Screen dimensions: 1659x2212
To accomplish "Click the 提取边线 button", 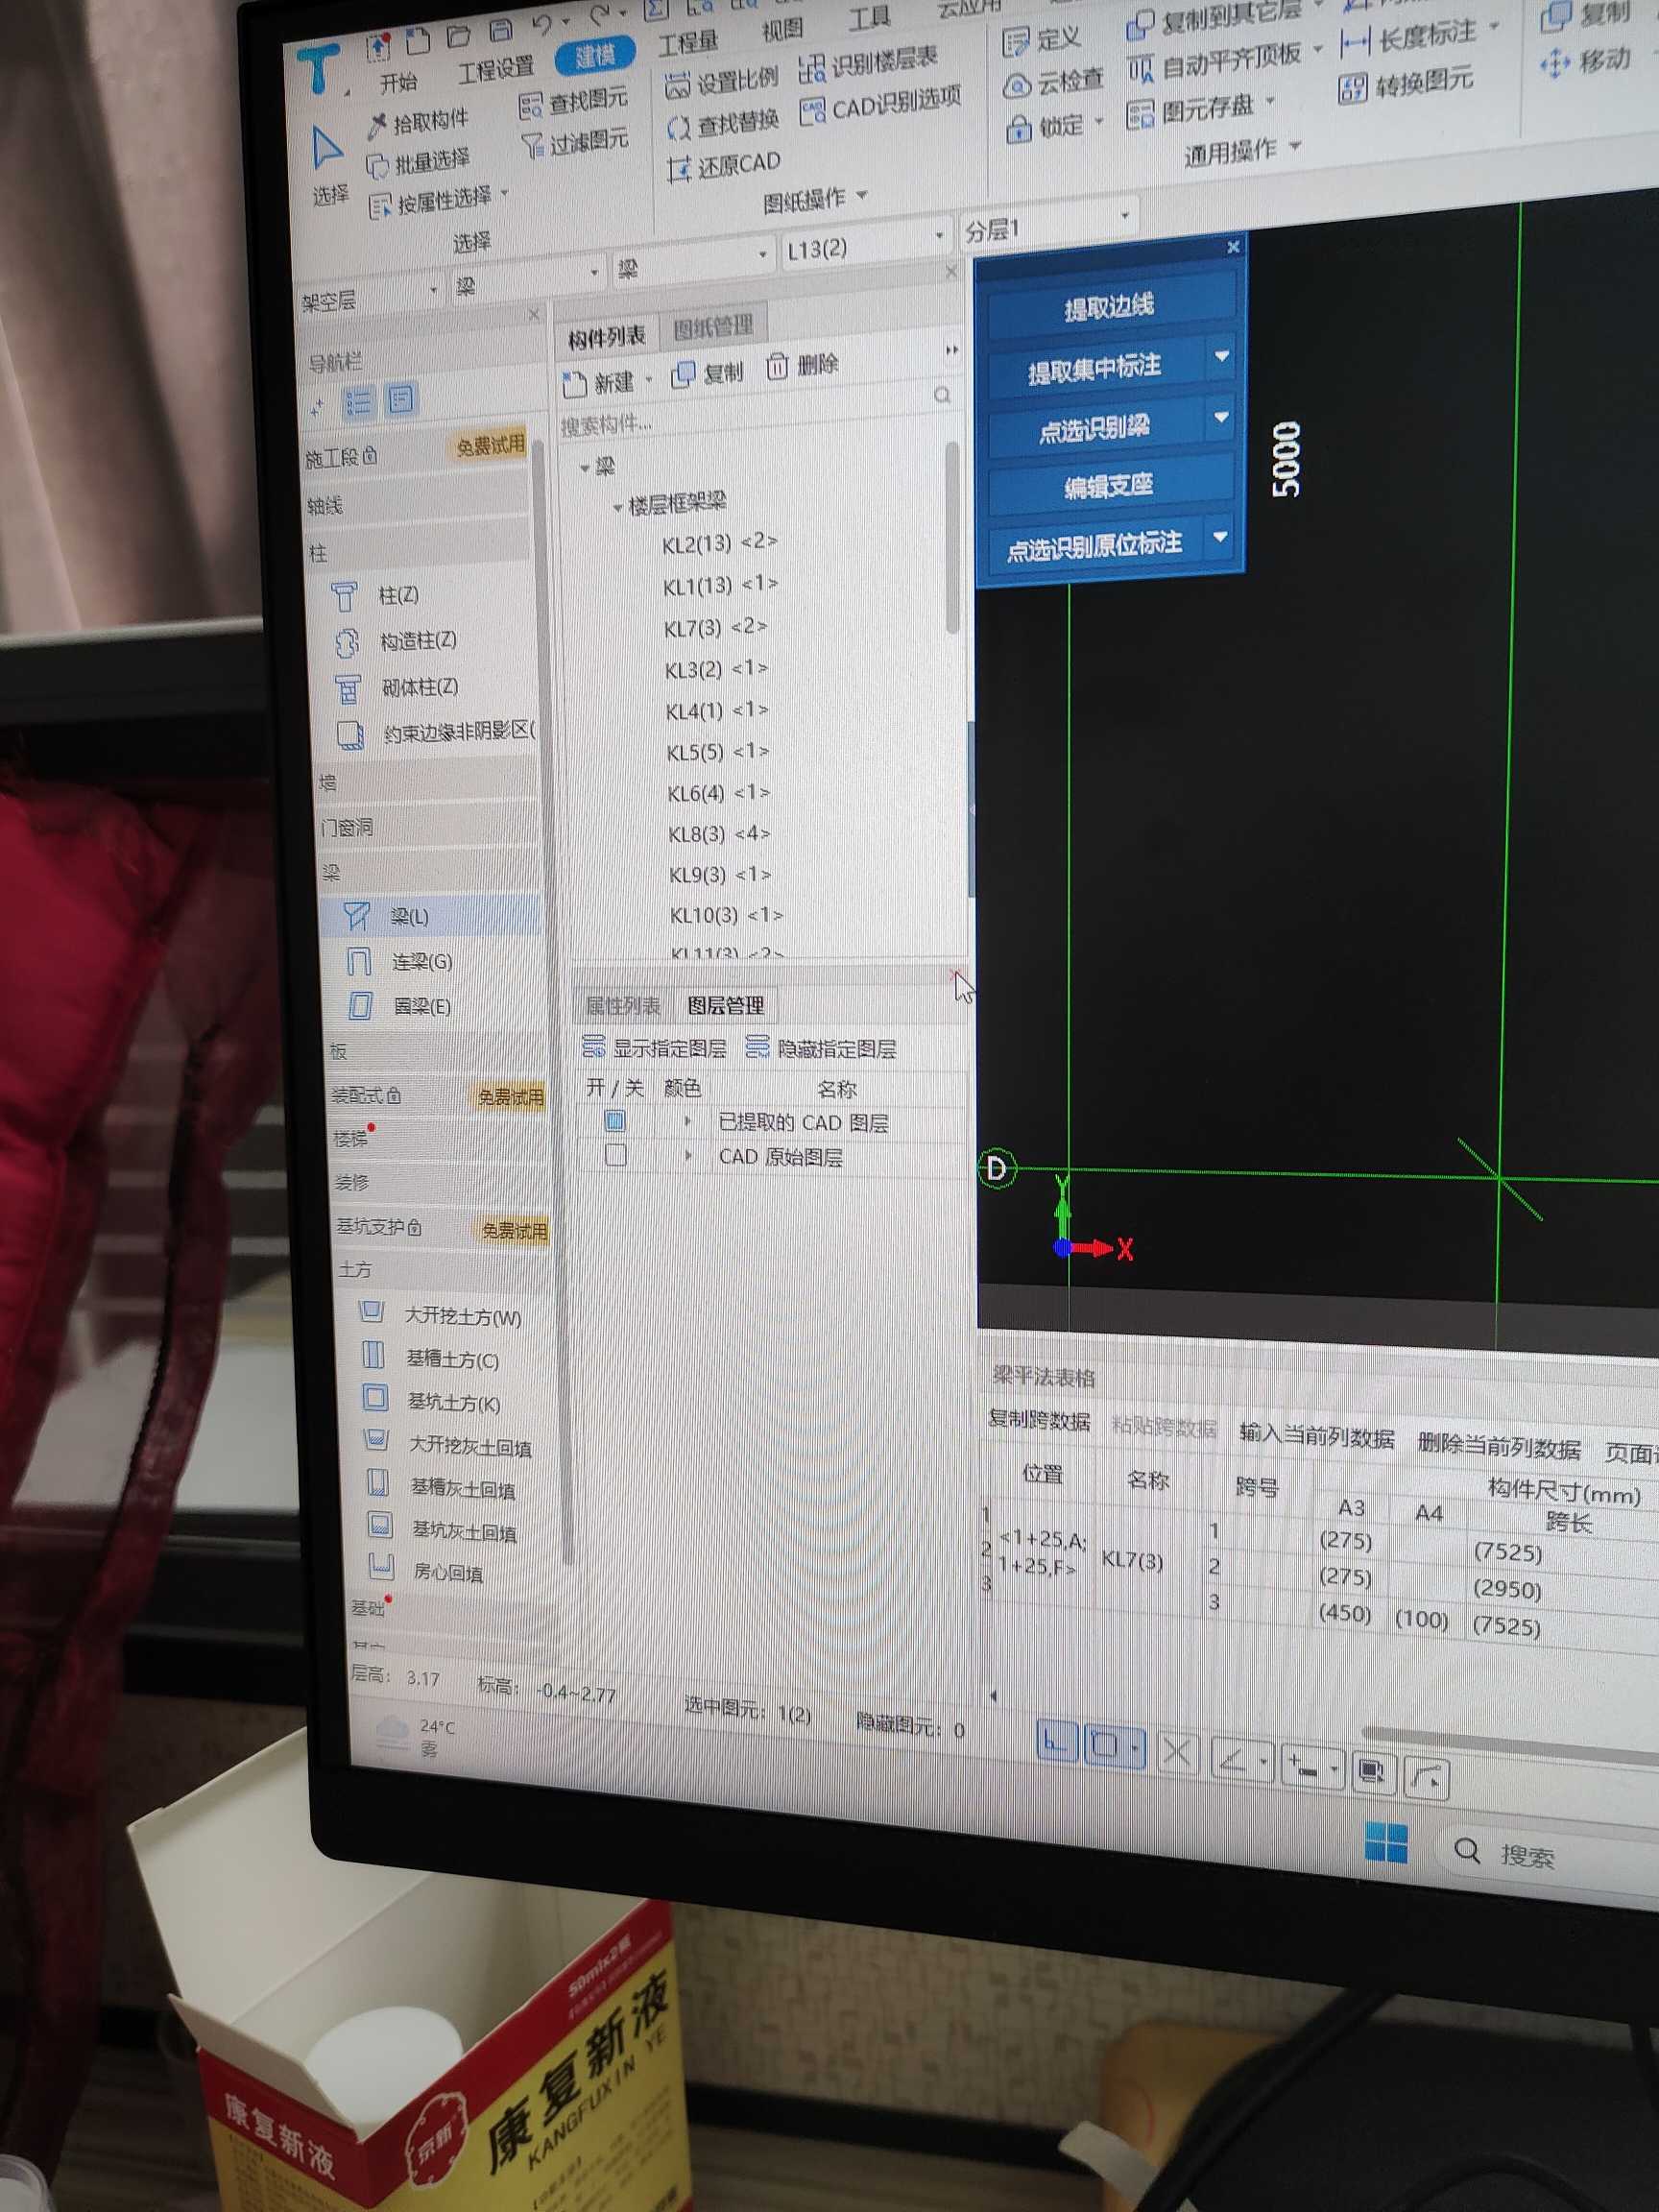I will pos(1110,306).
